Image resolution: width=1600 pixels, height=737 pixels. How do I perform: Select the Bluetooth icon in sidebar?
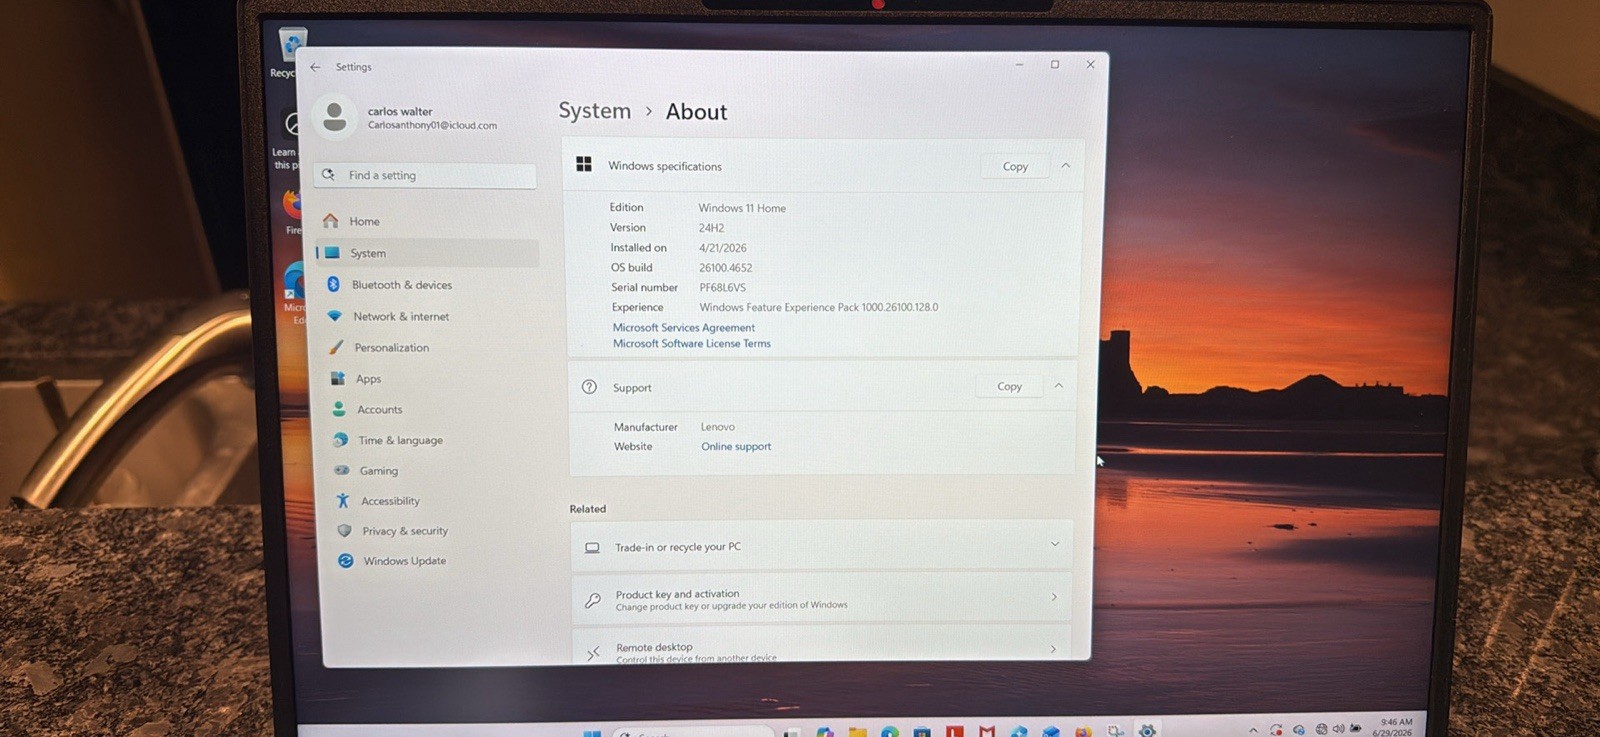coord(333,284)
